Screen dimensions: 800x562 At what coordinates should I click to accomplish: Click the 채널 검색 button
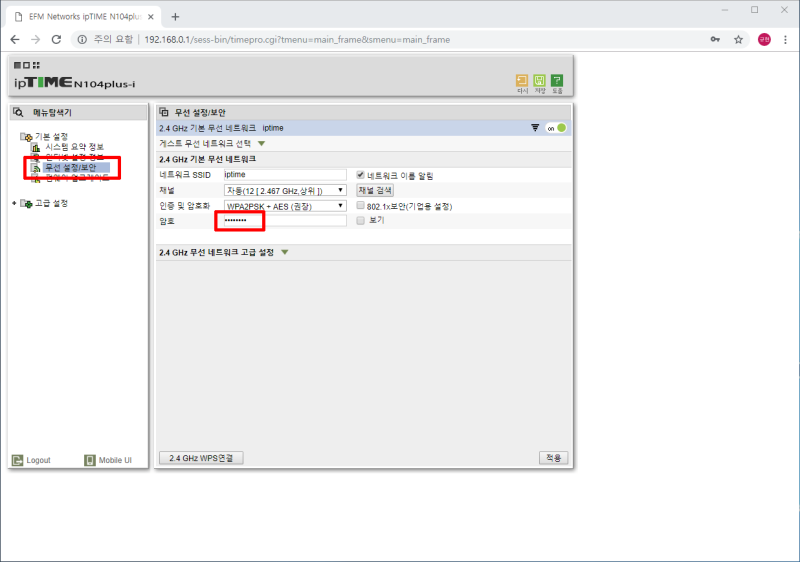[375, 190]
